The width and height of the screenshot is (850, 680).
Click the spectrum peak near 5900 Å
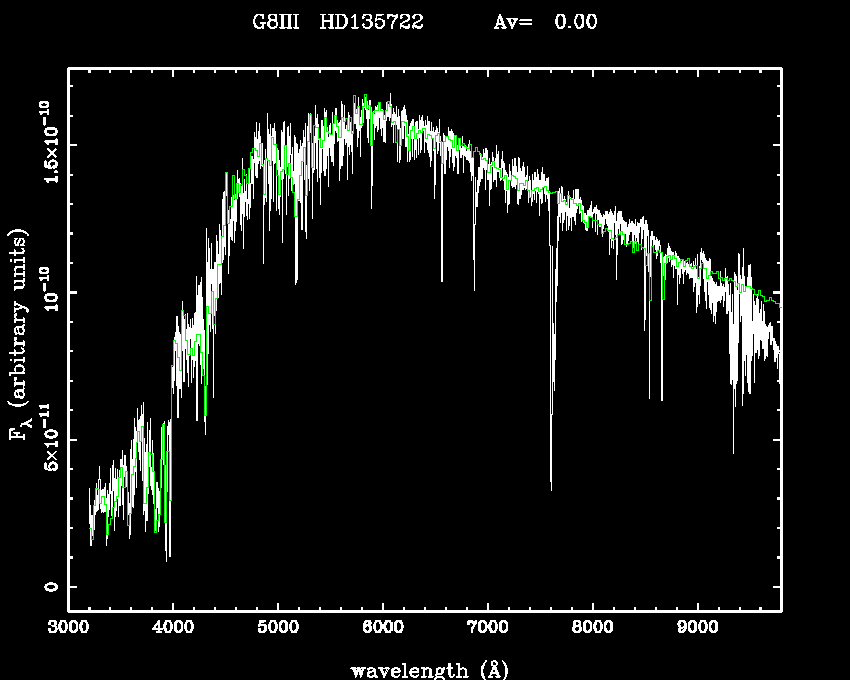(366, 98)
